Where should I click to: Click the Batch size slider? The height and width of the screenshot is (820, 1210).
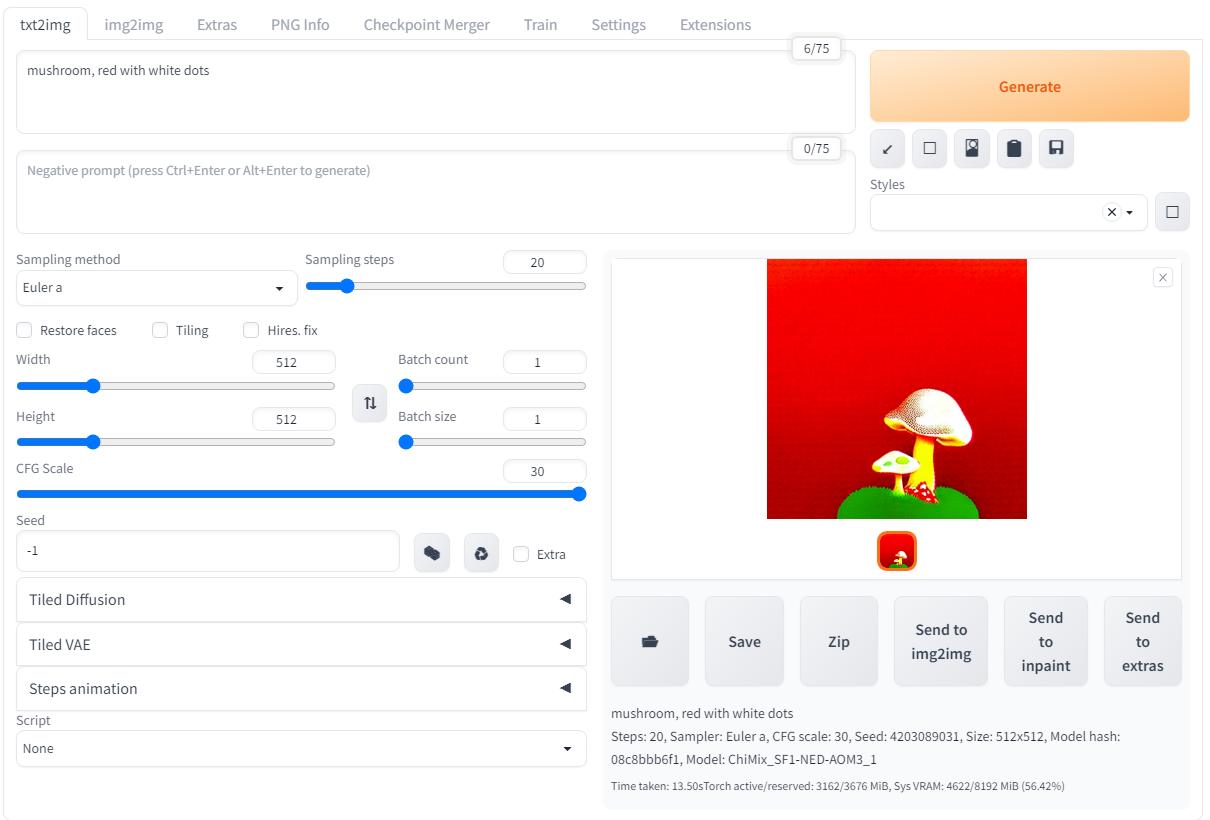tap(492, 442)
